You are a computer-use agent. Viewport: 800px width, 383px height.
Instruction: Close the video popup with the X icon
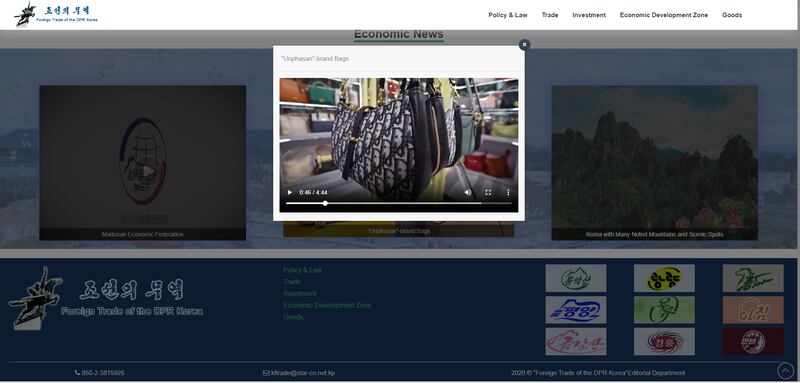pos(524,45)
